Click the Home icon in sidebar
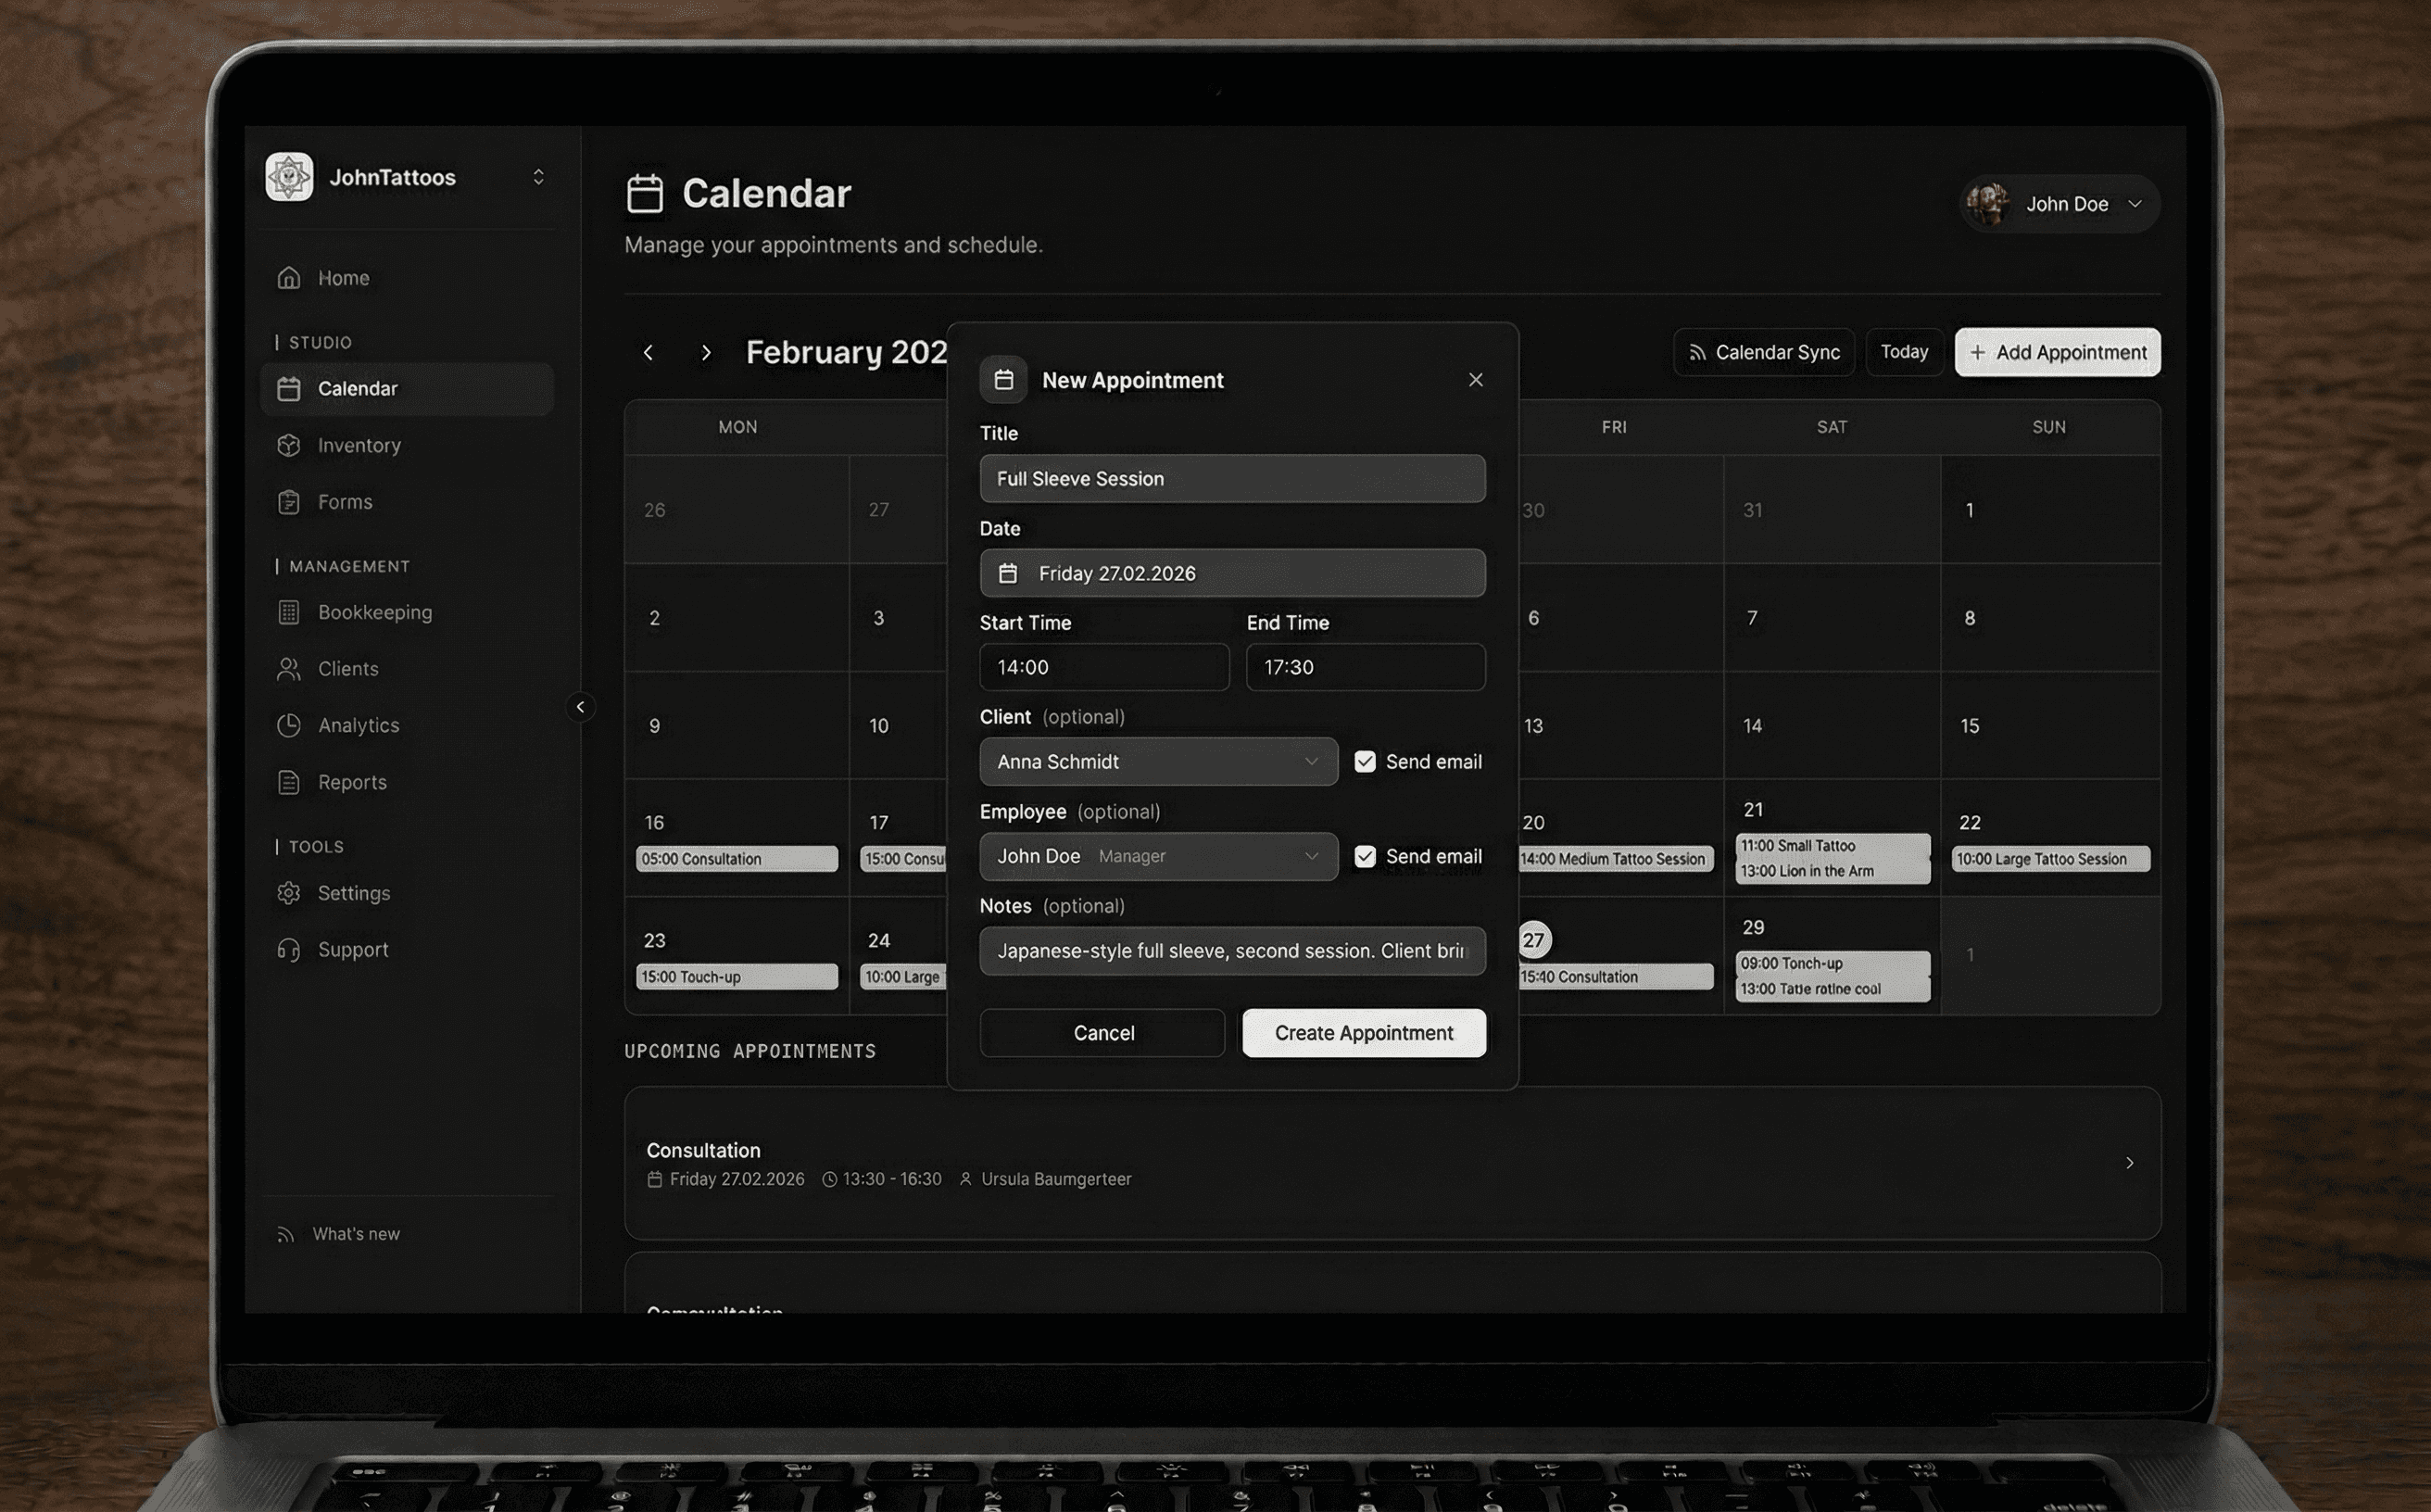This screenshot has width=2431, height=1512. [289, 278]
